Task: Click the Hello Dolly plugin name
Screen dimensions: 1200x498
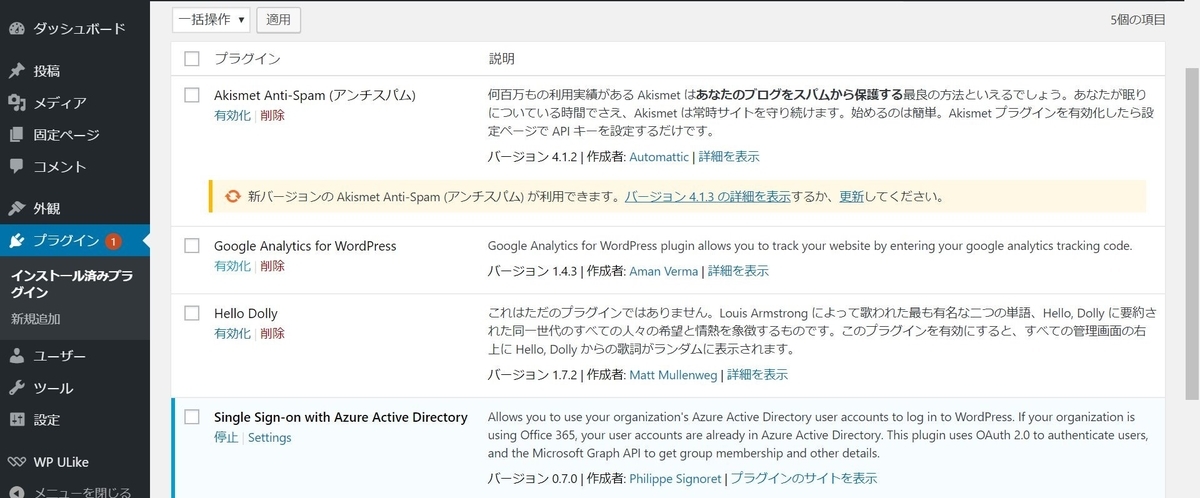Action: pyautogui.click(x=246, y=313)
